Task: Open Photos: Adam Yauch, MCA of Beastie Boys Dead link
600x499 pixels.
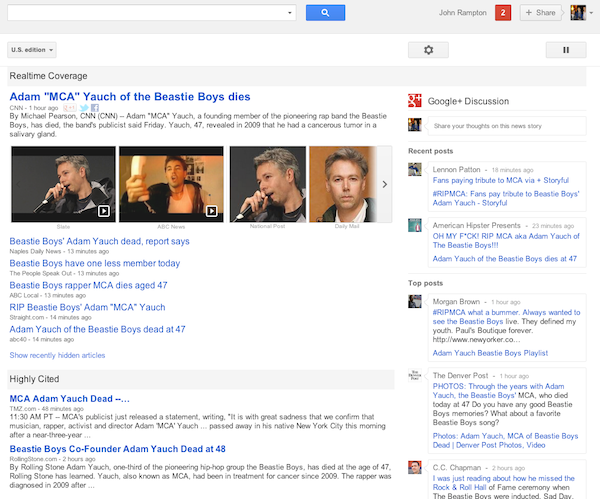Action: point(505,440)
